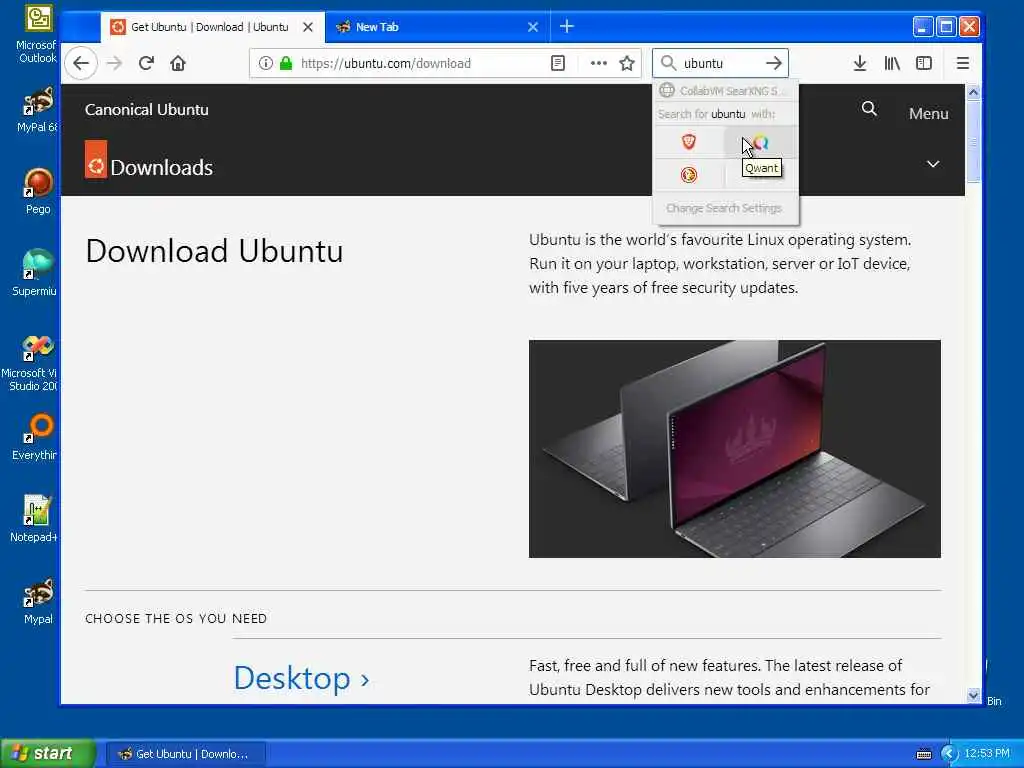Search ubuntu with the Brave engine
The image size is (1024, 768).
[689, 142]
